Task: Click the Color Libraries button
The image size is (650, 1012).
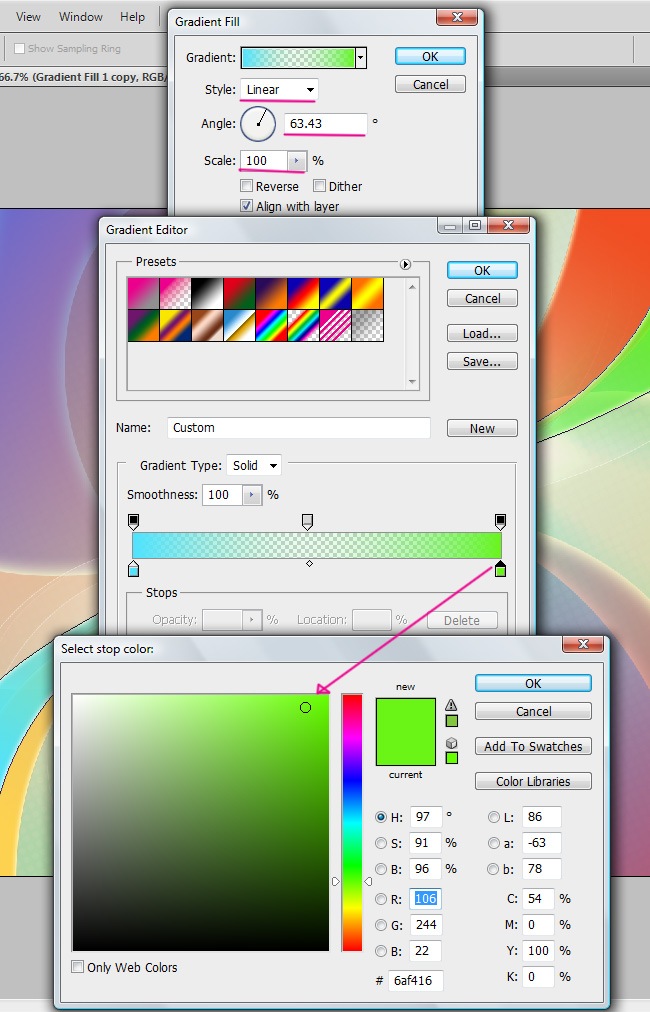Action: click(x=533, y=781)
